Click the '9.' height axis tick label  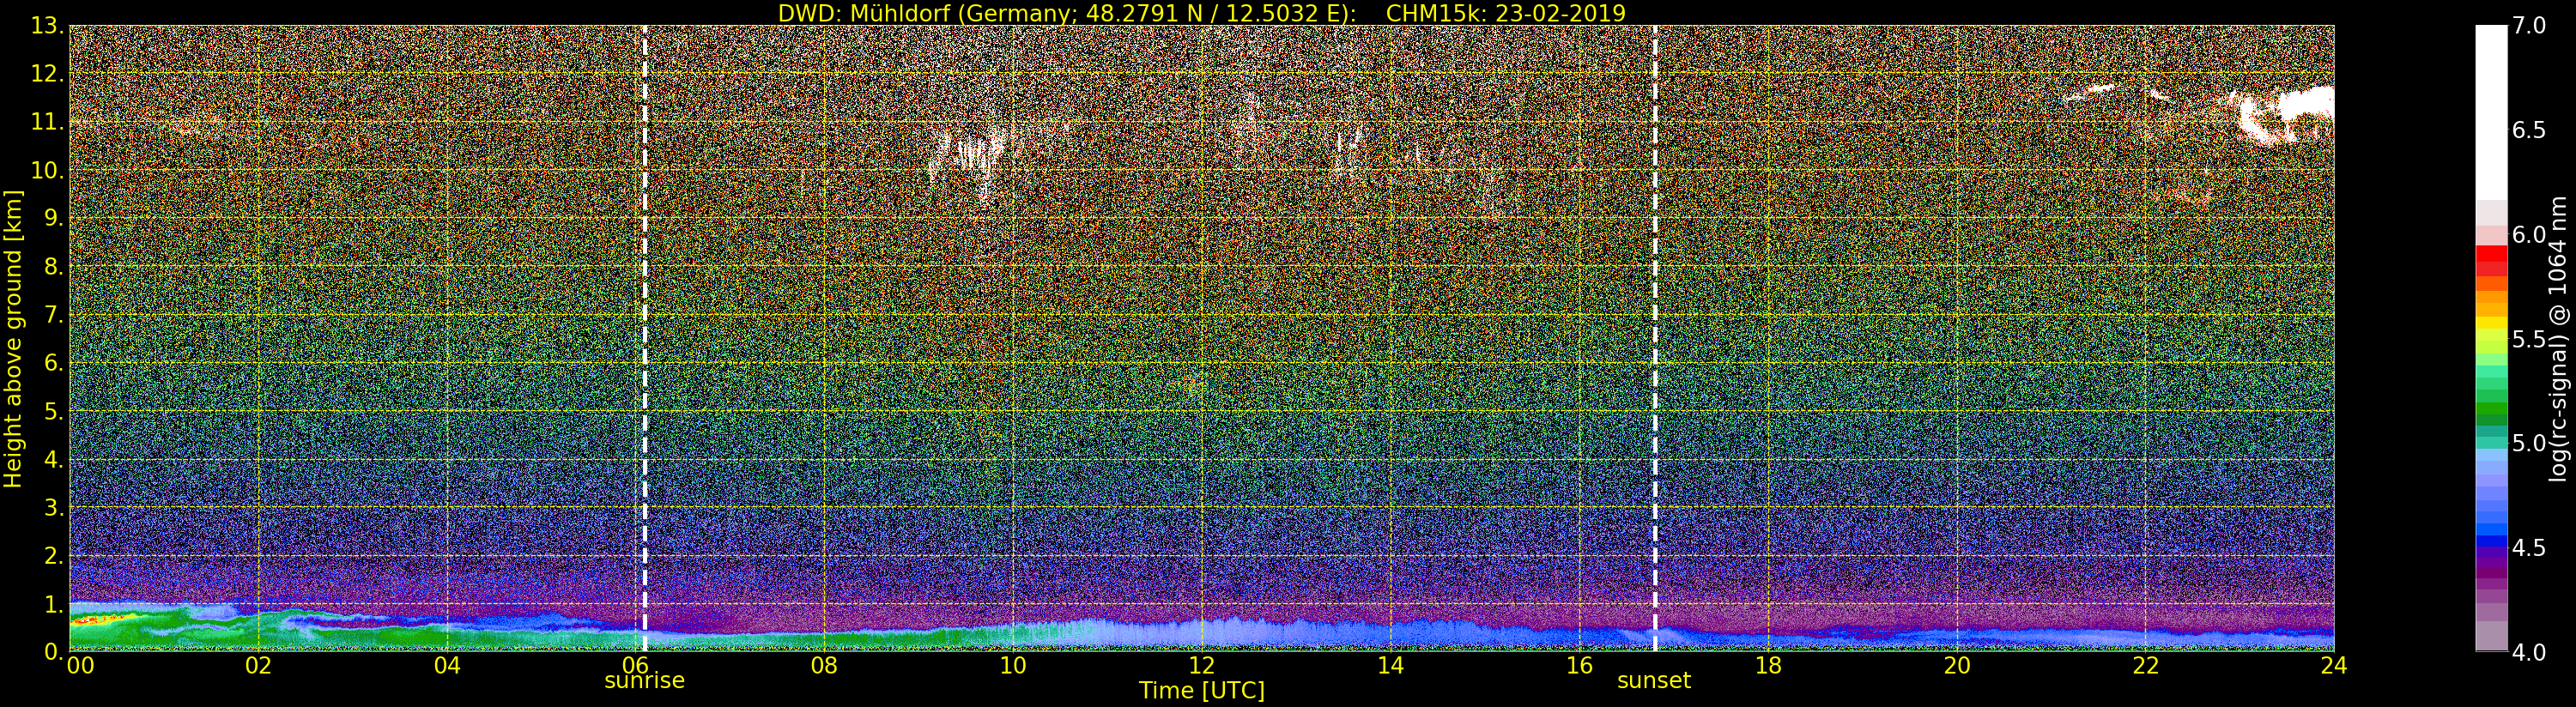tap(54, 218)
